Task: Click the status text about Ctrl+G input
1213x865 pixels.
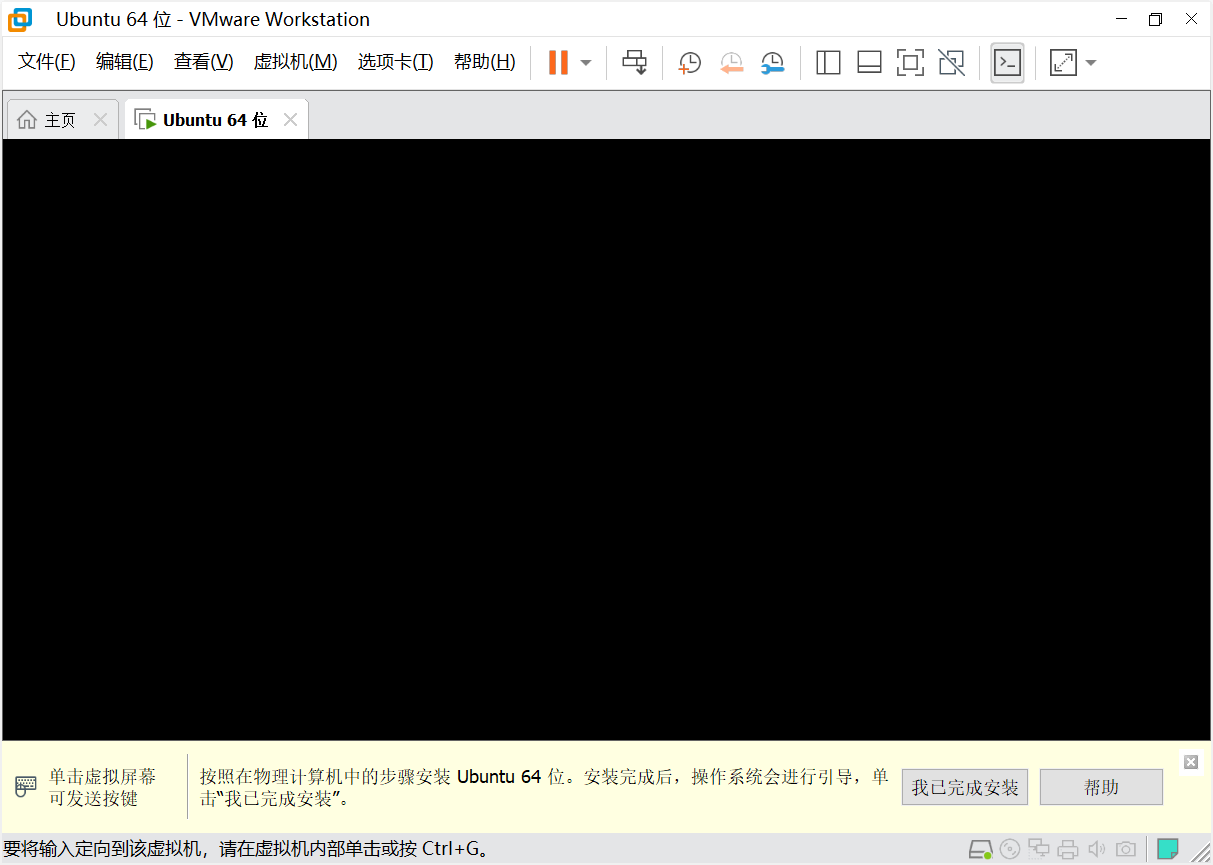Action: 247,849
